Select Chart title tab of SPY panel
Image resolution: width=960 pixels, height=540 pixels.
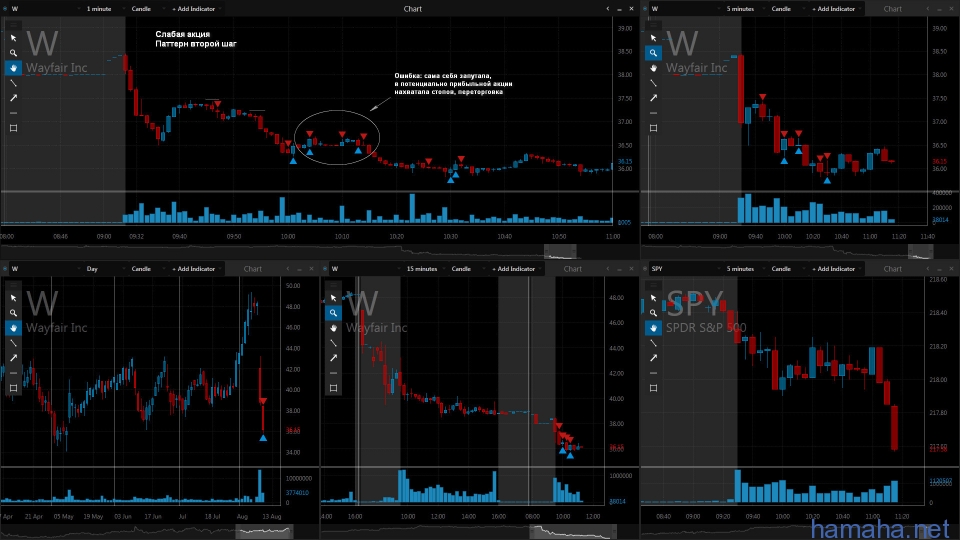pyautogui.click(x=893, y=269)
